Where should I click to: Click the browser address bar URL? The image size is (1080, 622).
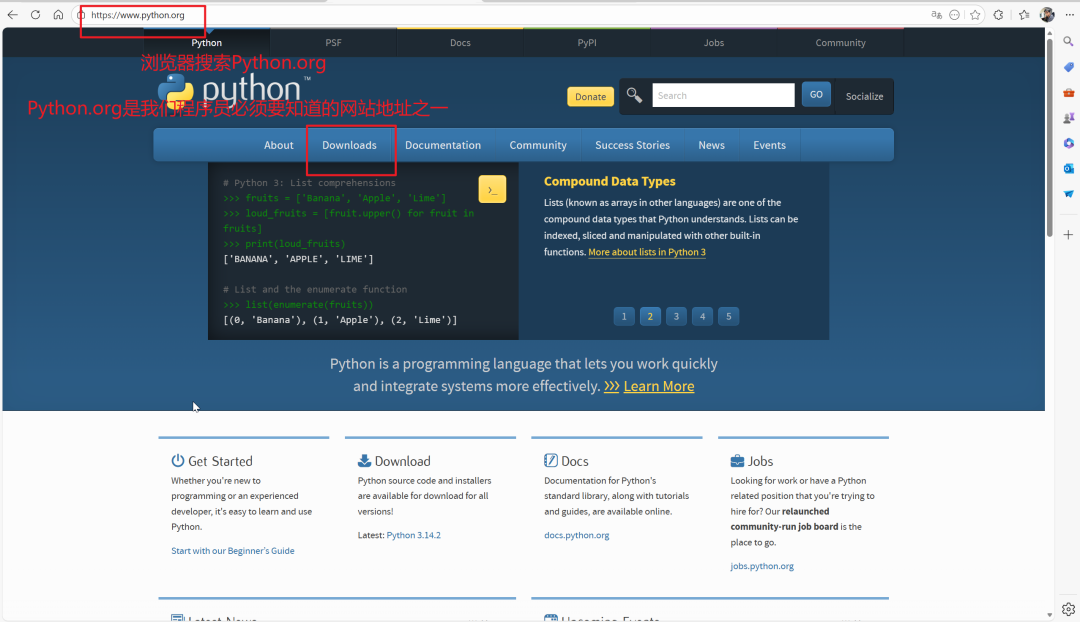[x=138, y=14]
